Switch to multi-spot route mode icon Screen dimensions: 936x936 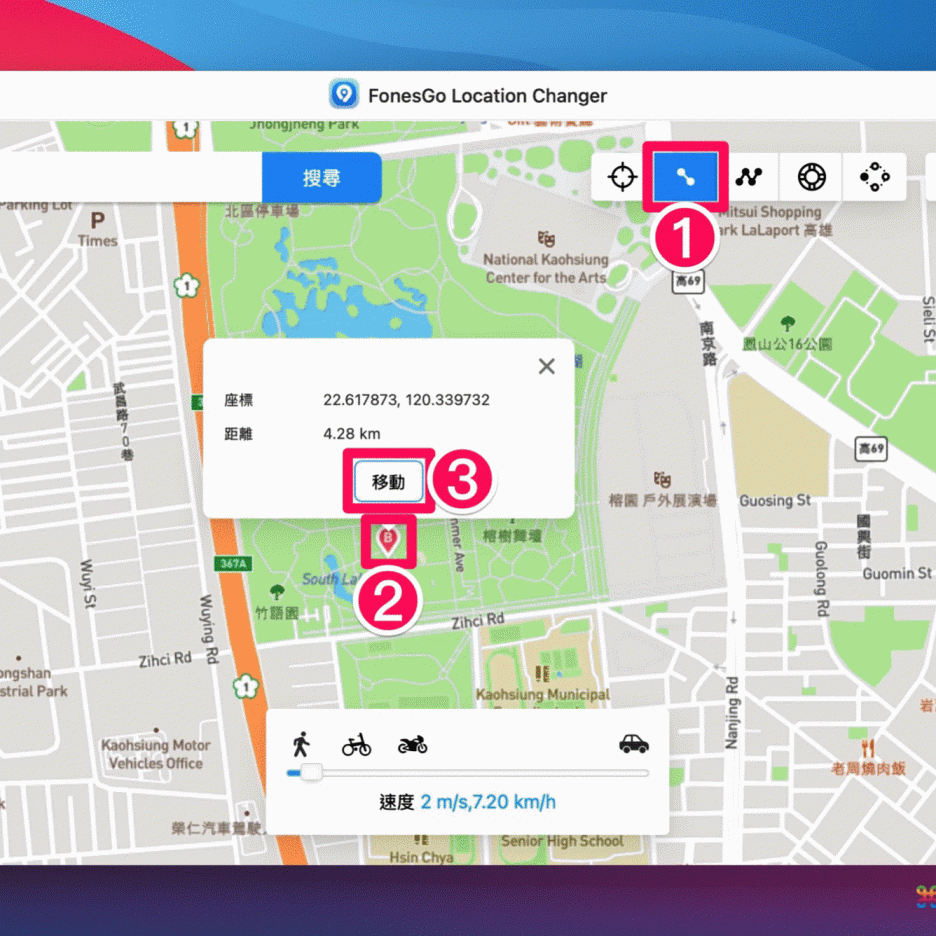point(748,178)
